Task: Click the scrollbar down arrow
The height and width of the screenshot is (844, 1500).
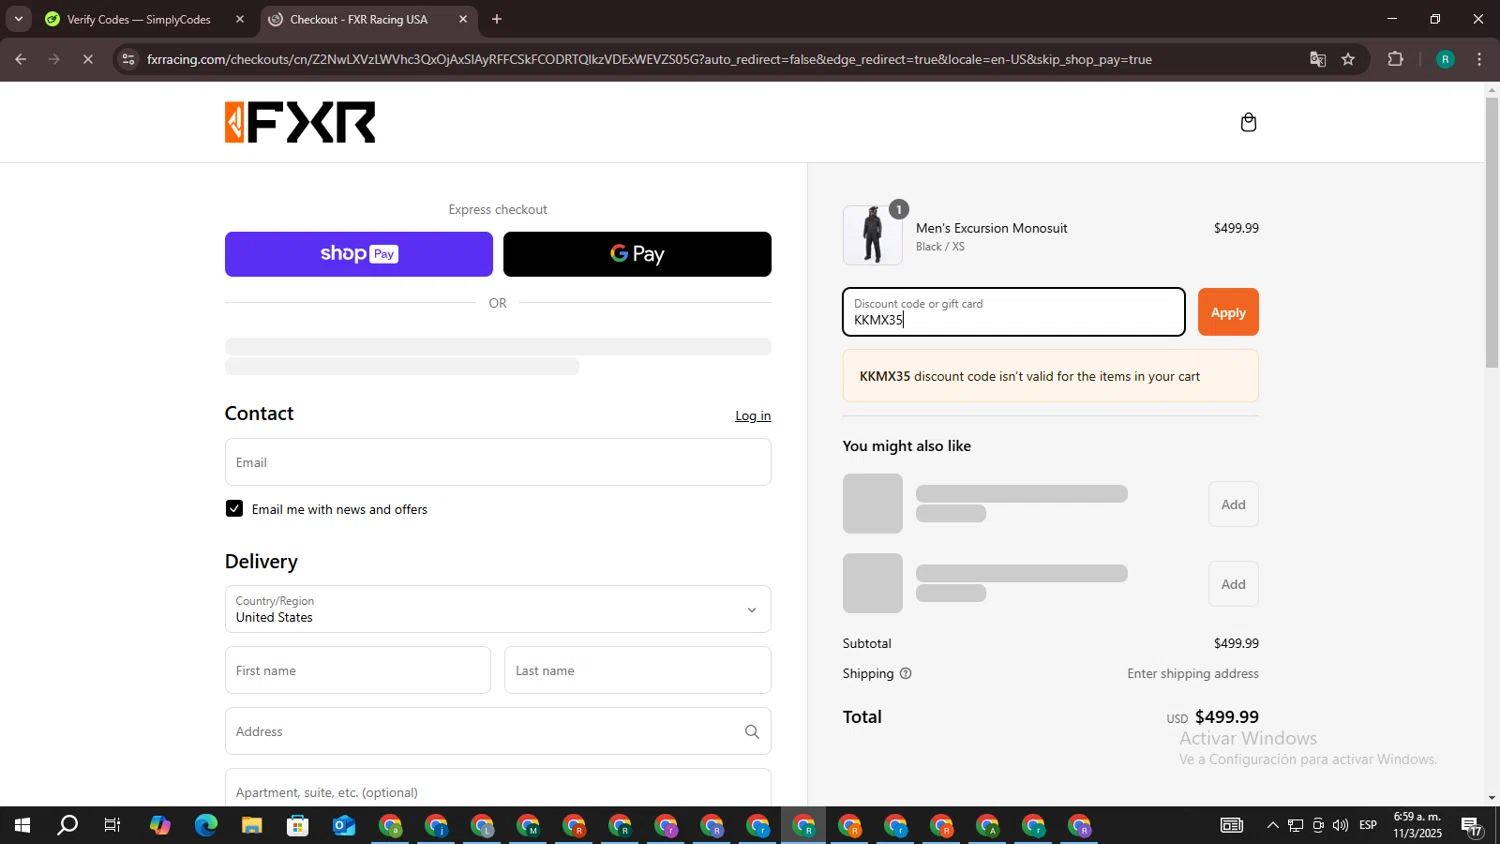Action: (x=1492, y=798)
